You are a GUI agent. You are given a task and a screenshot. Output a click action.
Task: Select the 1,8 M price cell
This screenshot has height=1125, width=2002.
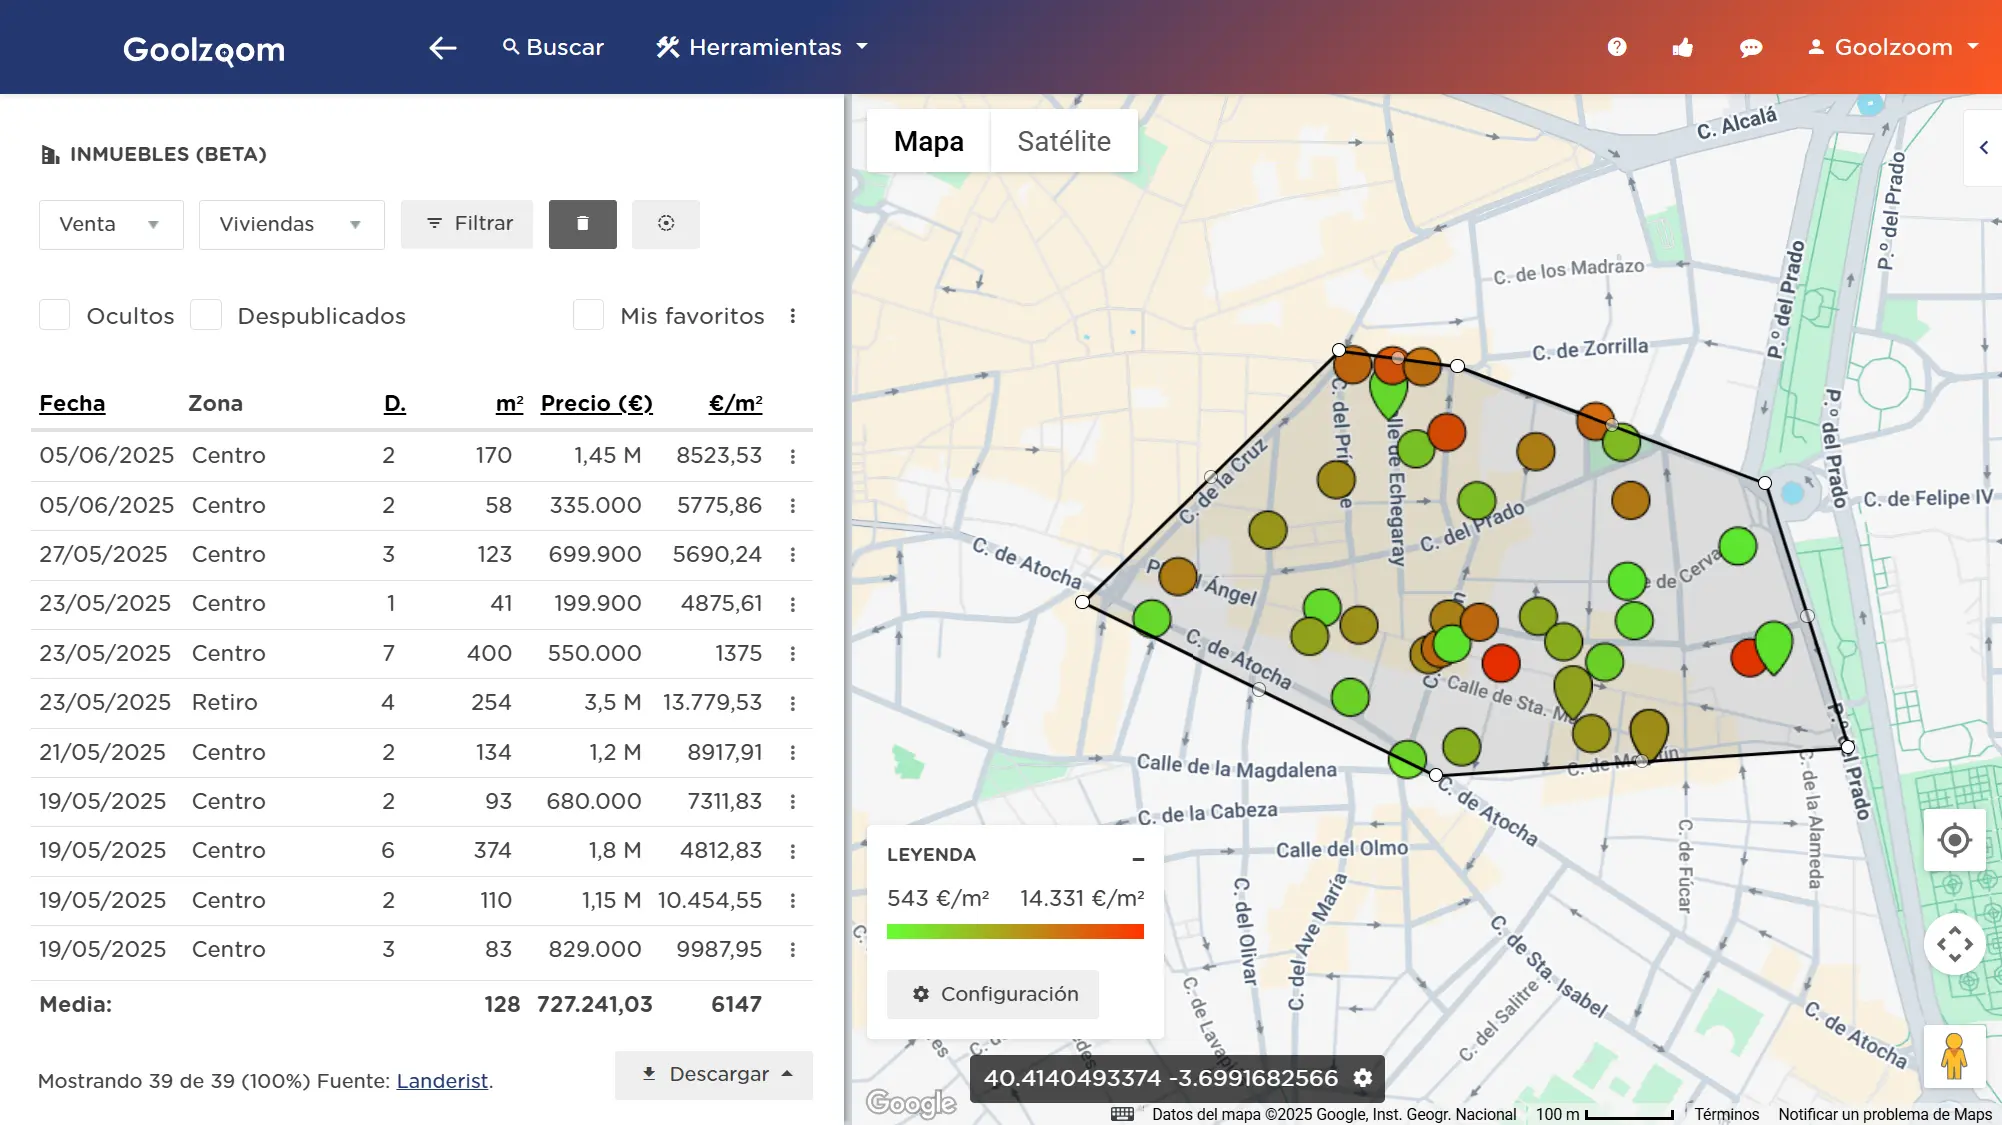point(615,851)
